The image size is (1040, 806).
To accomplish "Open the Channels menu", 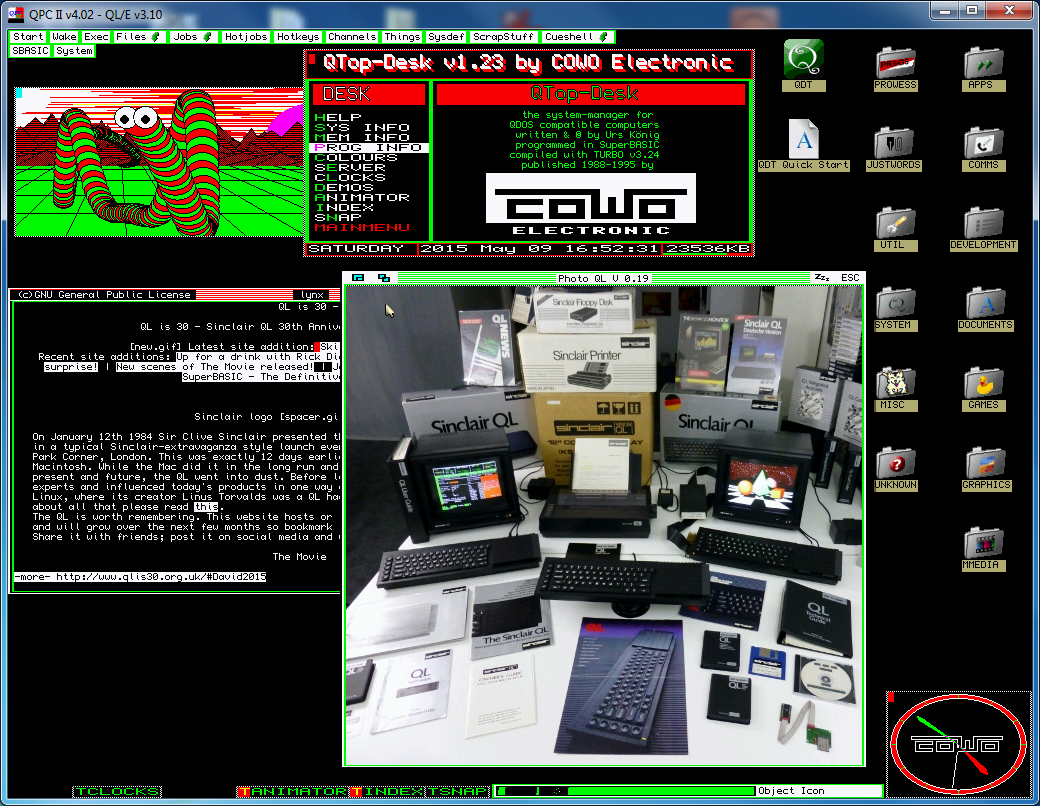I will tap(352, 37).
